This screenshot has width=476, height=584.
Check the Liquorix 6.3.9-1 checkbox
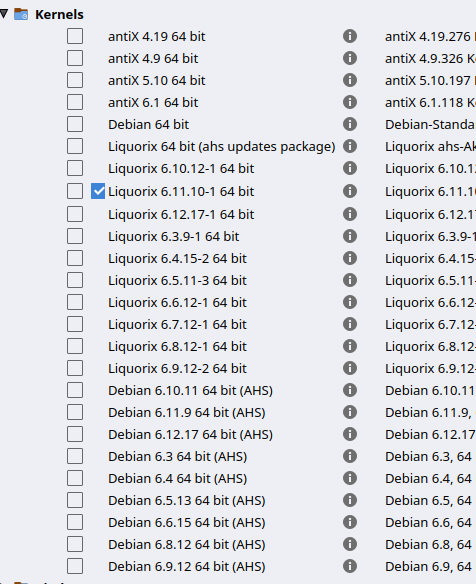point(75,236)
